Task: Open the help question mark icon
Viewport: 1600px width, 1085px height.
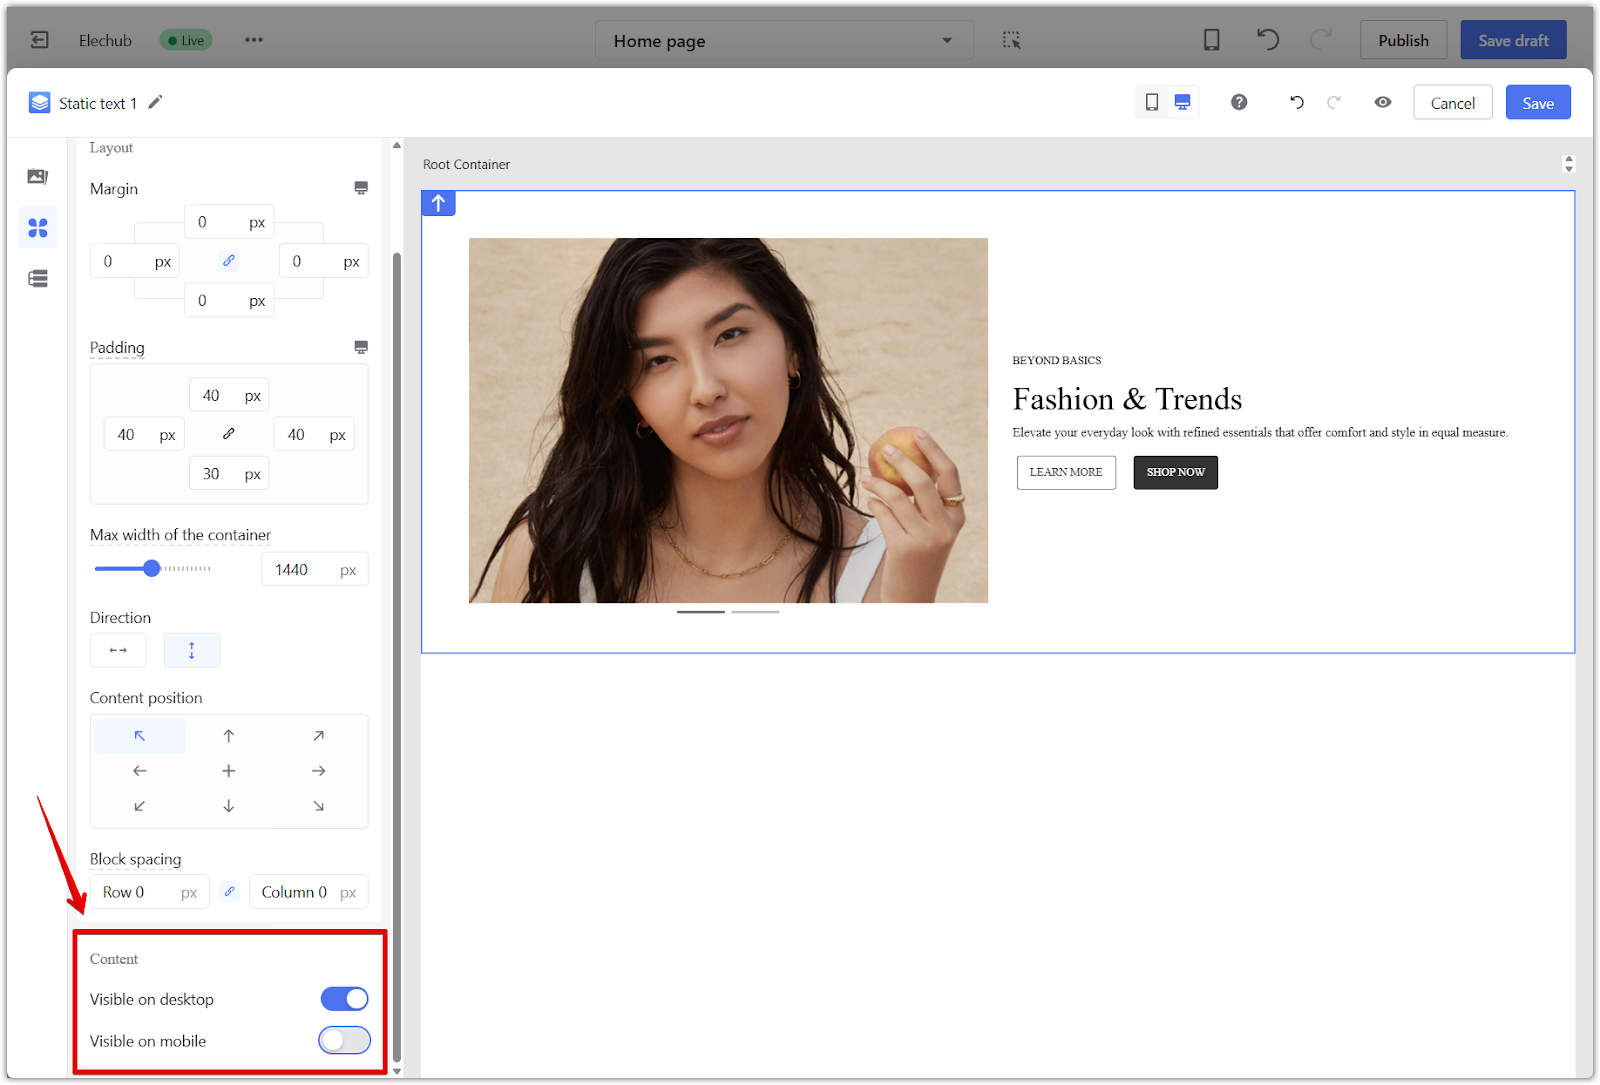Action: point(1239,102)
